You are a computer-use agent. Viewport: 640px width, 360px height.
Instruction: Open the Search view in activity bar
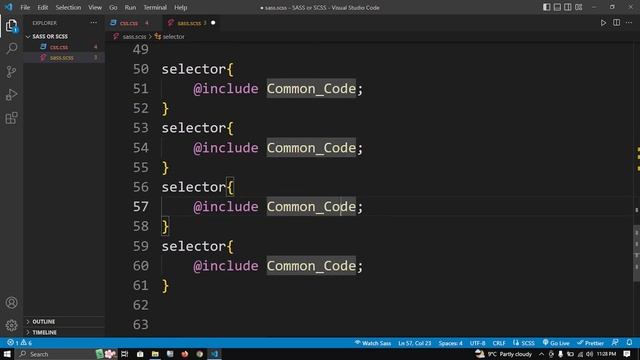coord(11,48)
